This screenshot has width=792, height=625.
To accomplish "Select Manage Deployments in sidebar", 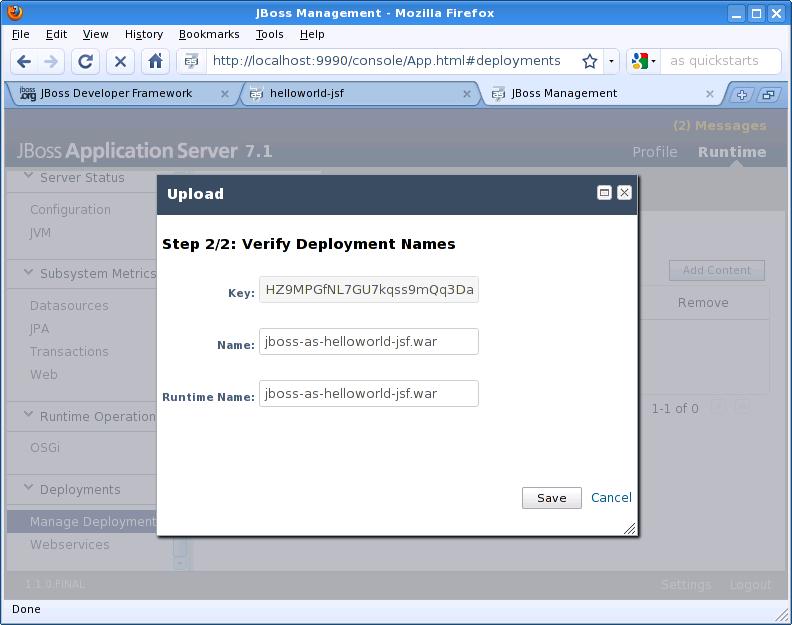I will coord(82,521).
